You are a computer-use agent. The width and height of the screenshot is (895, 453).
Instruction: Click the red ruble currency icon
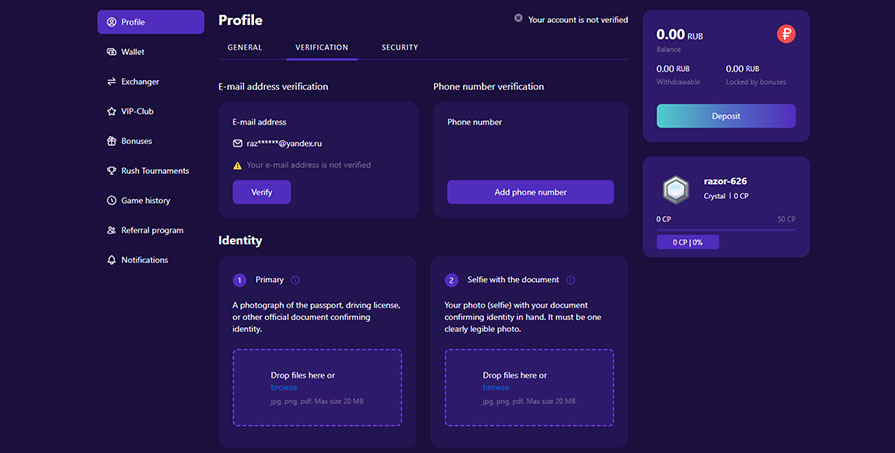[x=786, y=35]
